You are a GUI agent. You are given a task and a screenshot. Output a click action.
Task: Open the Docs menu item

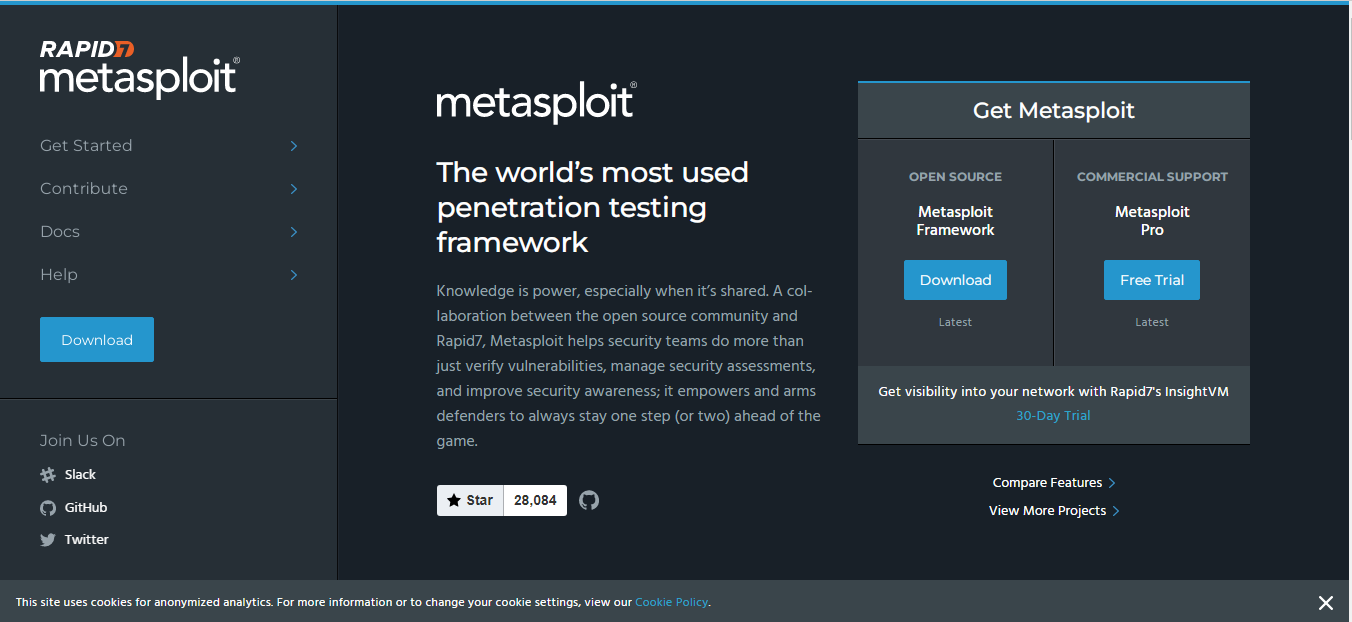[x=60, y=232]
